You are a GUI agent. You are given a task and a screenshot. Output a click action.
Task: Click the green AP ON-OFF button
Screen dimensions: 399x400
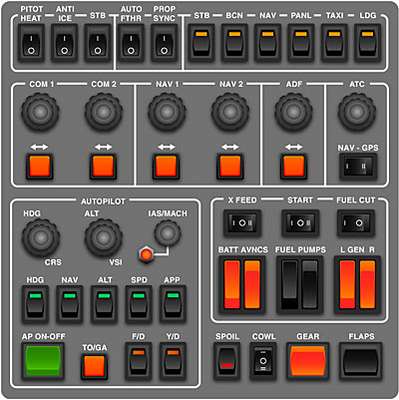tap(43, 361)
